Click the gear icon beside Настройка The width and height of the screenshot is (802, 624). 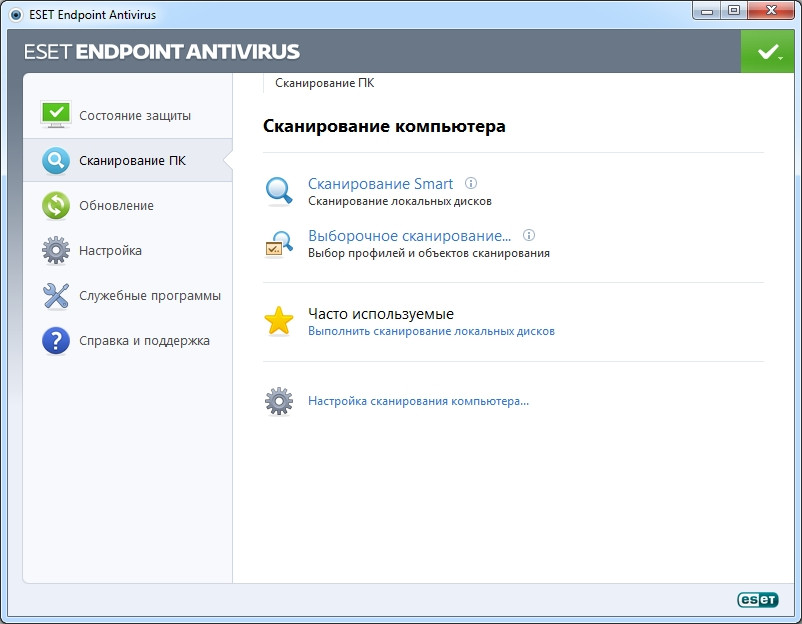(56, 251)
